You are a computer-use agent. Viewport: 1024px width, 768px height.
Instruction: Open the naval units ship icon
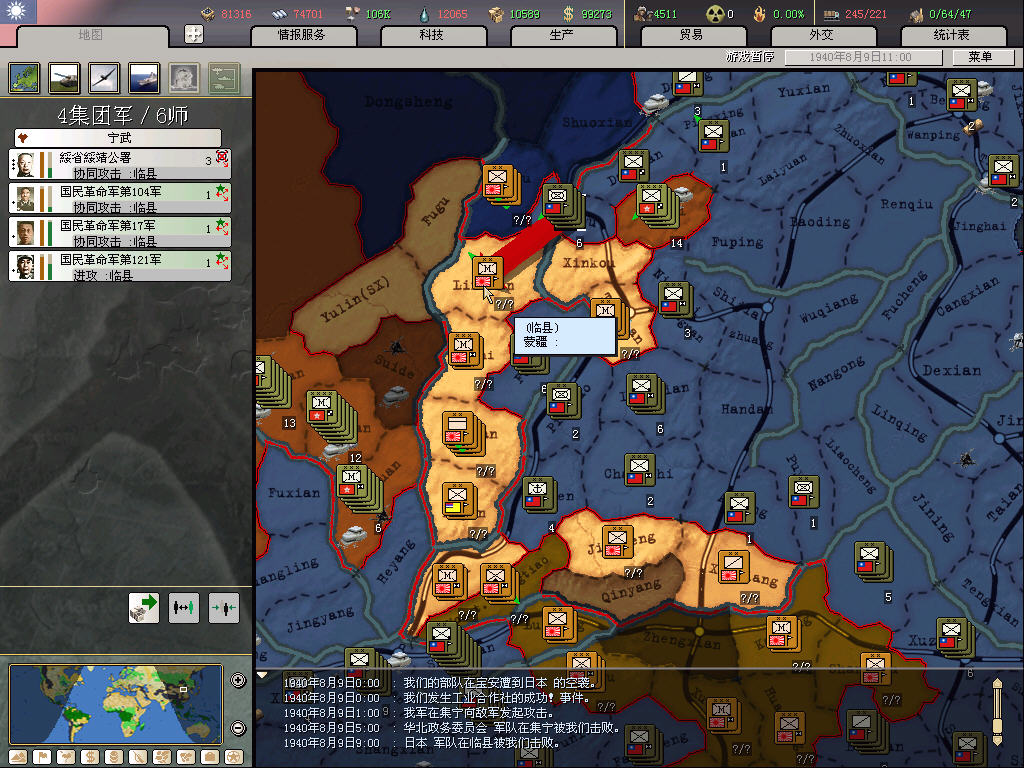[145, 77]
